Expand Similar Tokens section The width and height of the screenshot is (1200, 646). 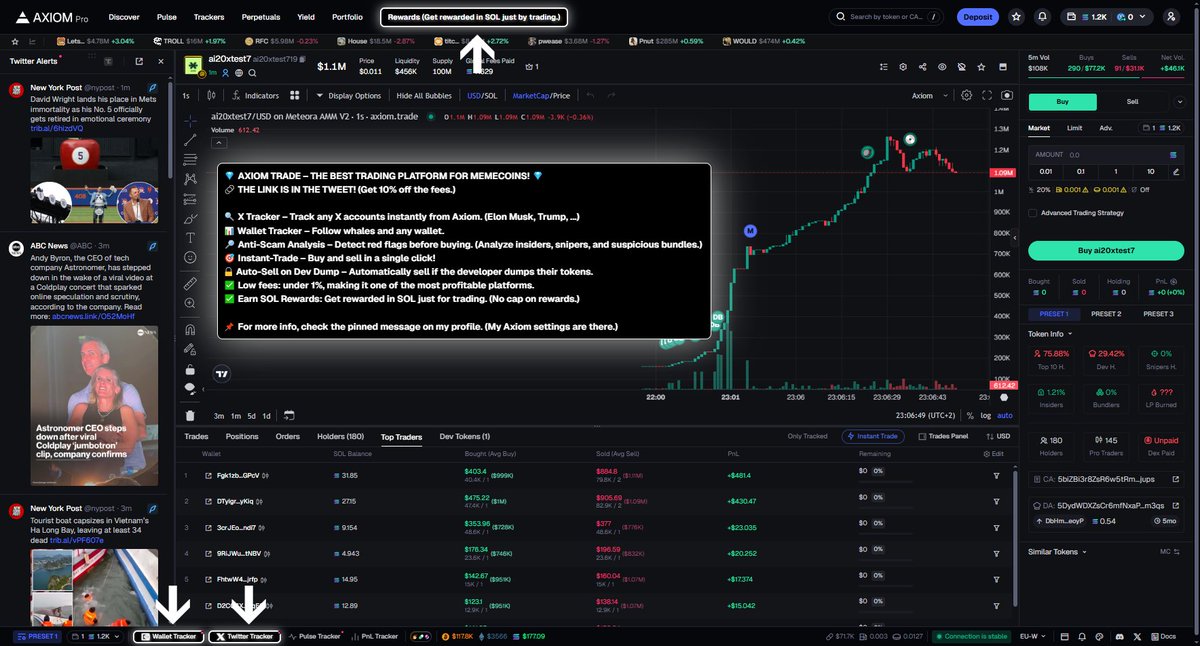pos(1056,551)
